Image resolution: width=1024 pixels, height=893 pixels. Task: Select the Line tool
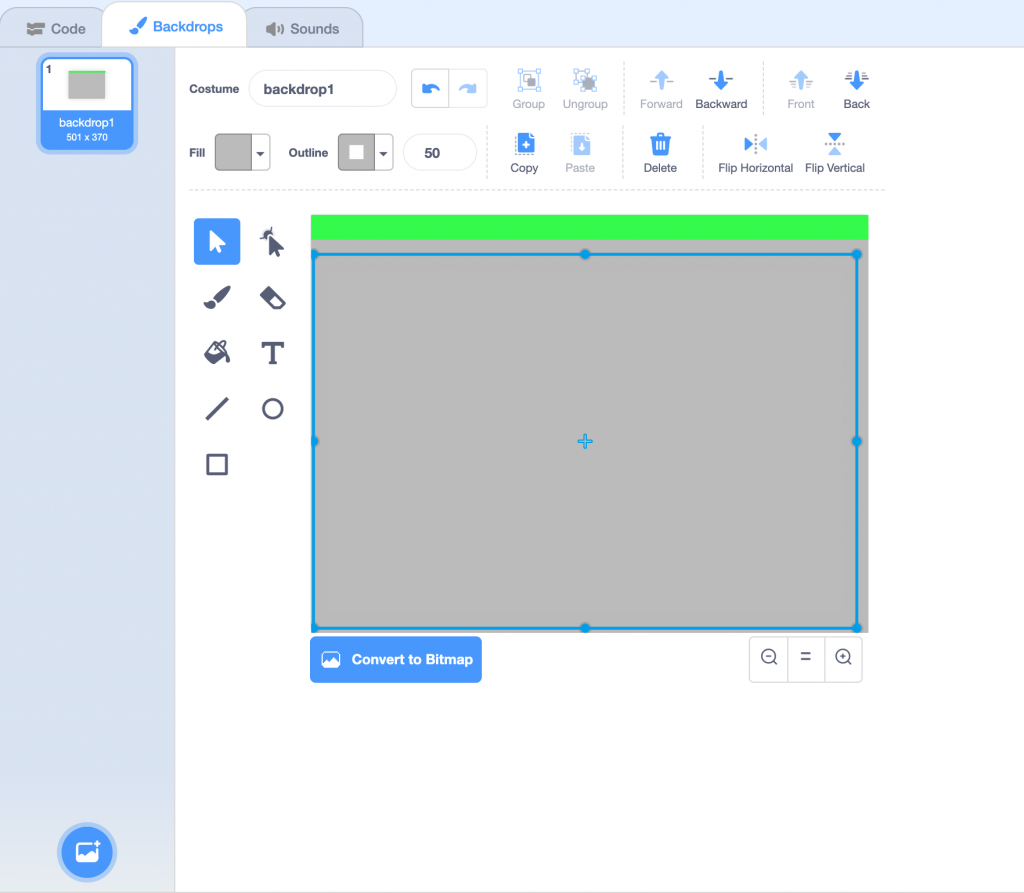(217, 408)
